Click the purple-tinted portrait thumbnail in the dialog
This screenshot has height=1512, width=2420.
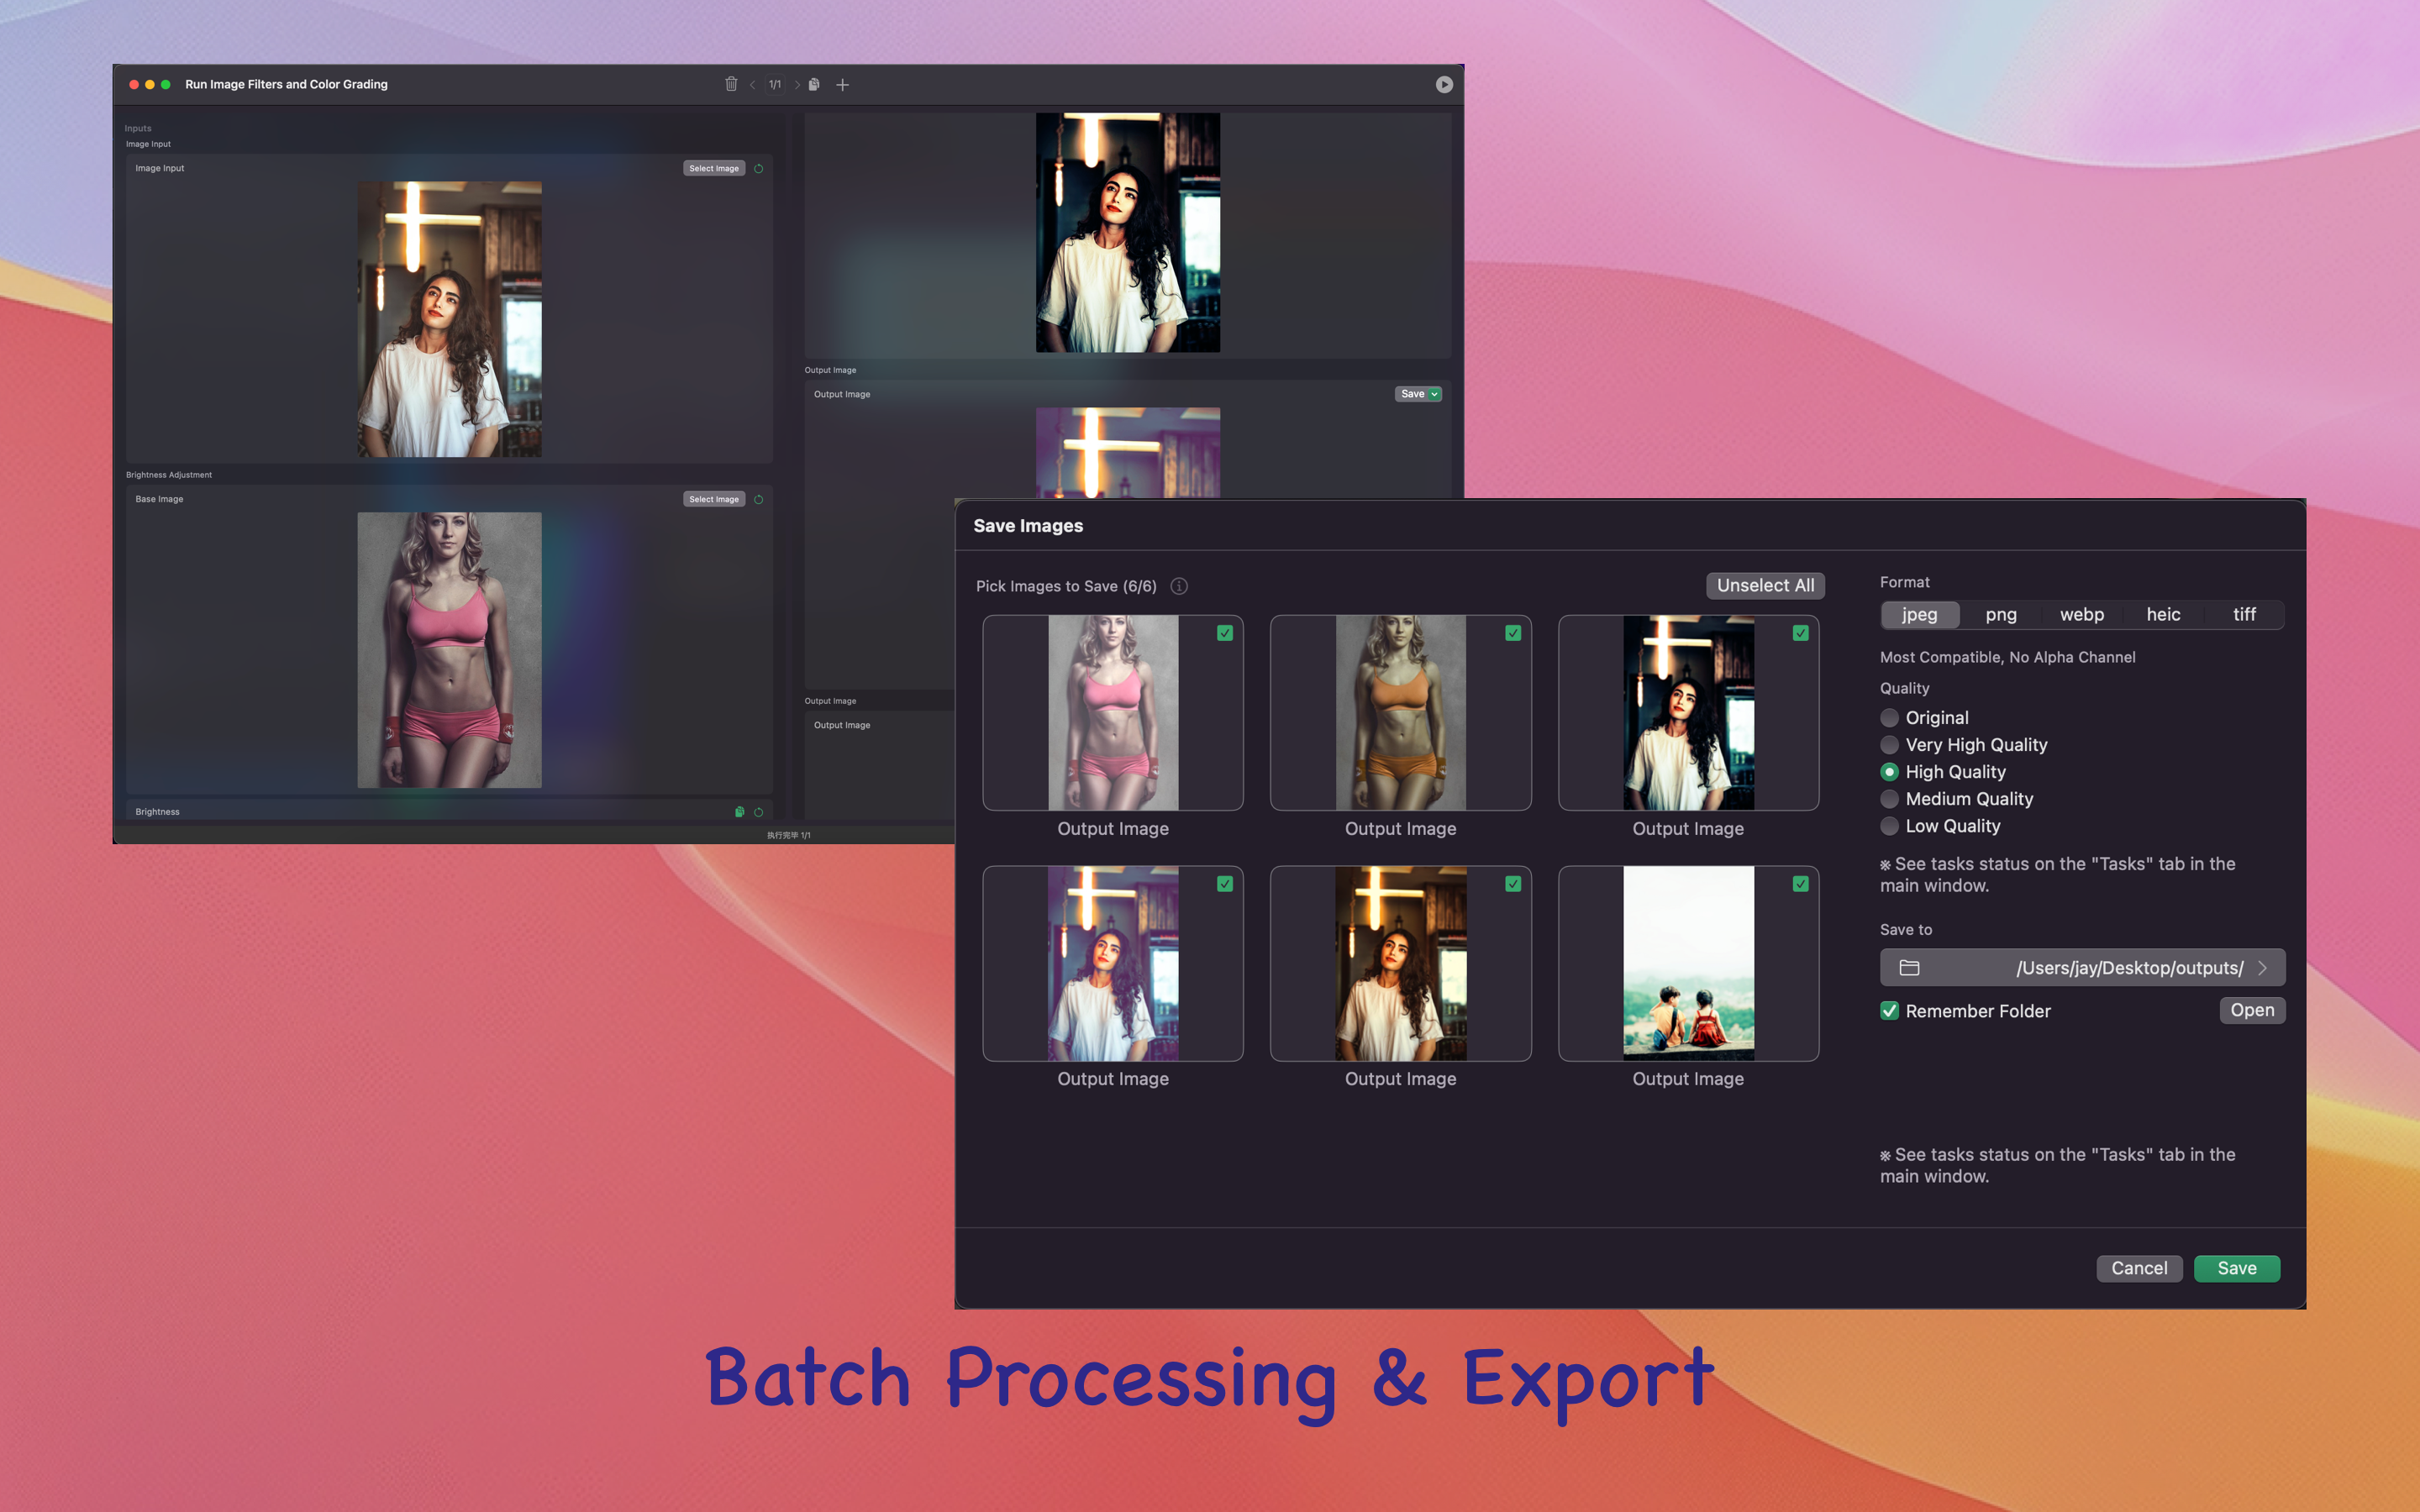tap(1113, 963)
